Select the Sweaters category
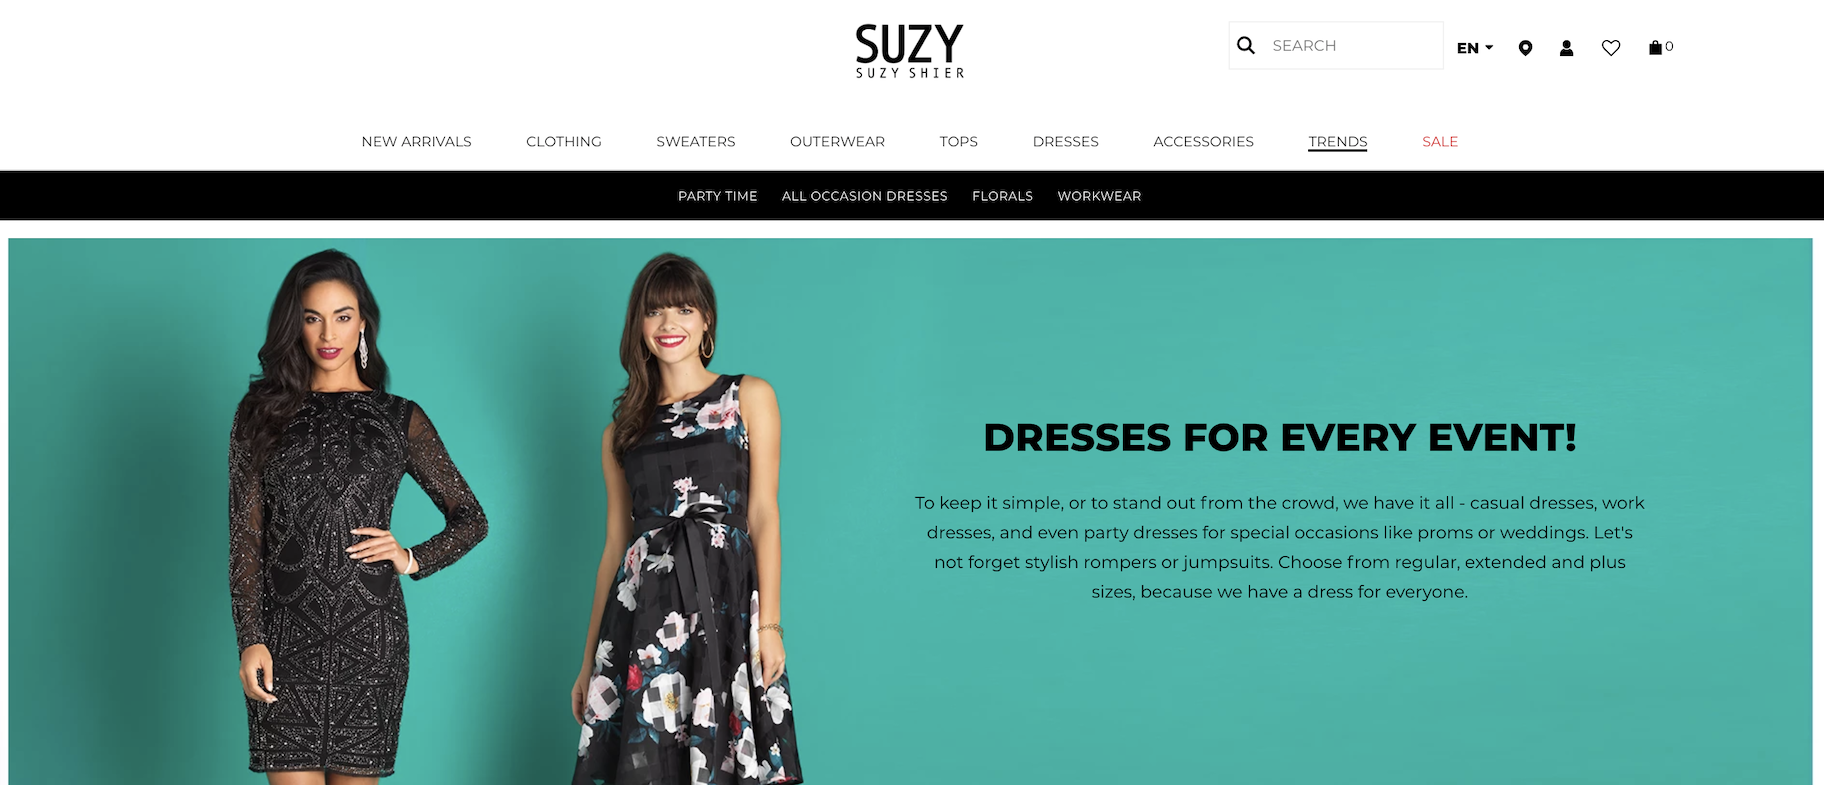The image size is (1824, 785). [x=696, y=142]
